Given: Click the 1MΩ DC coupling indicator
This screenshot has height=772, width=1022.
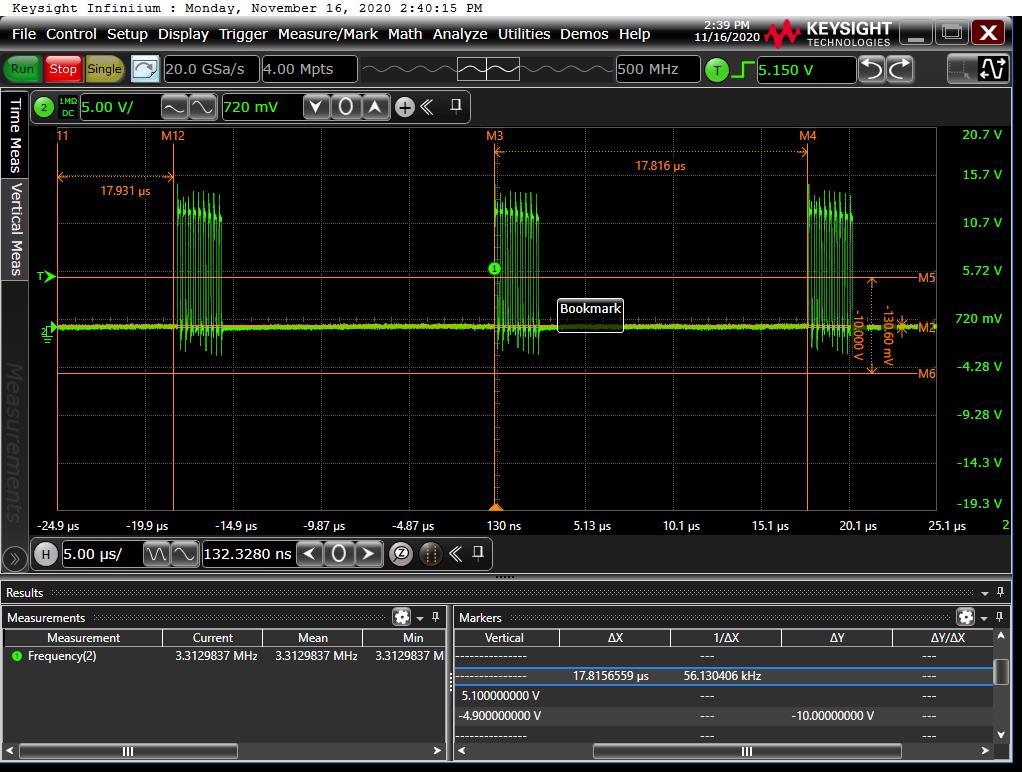Looking at the screenshot, I should (68, 108).
